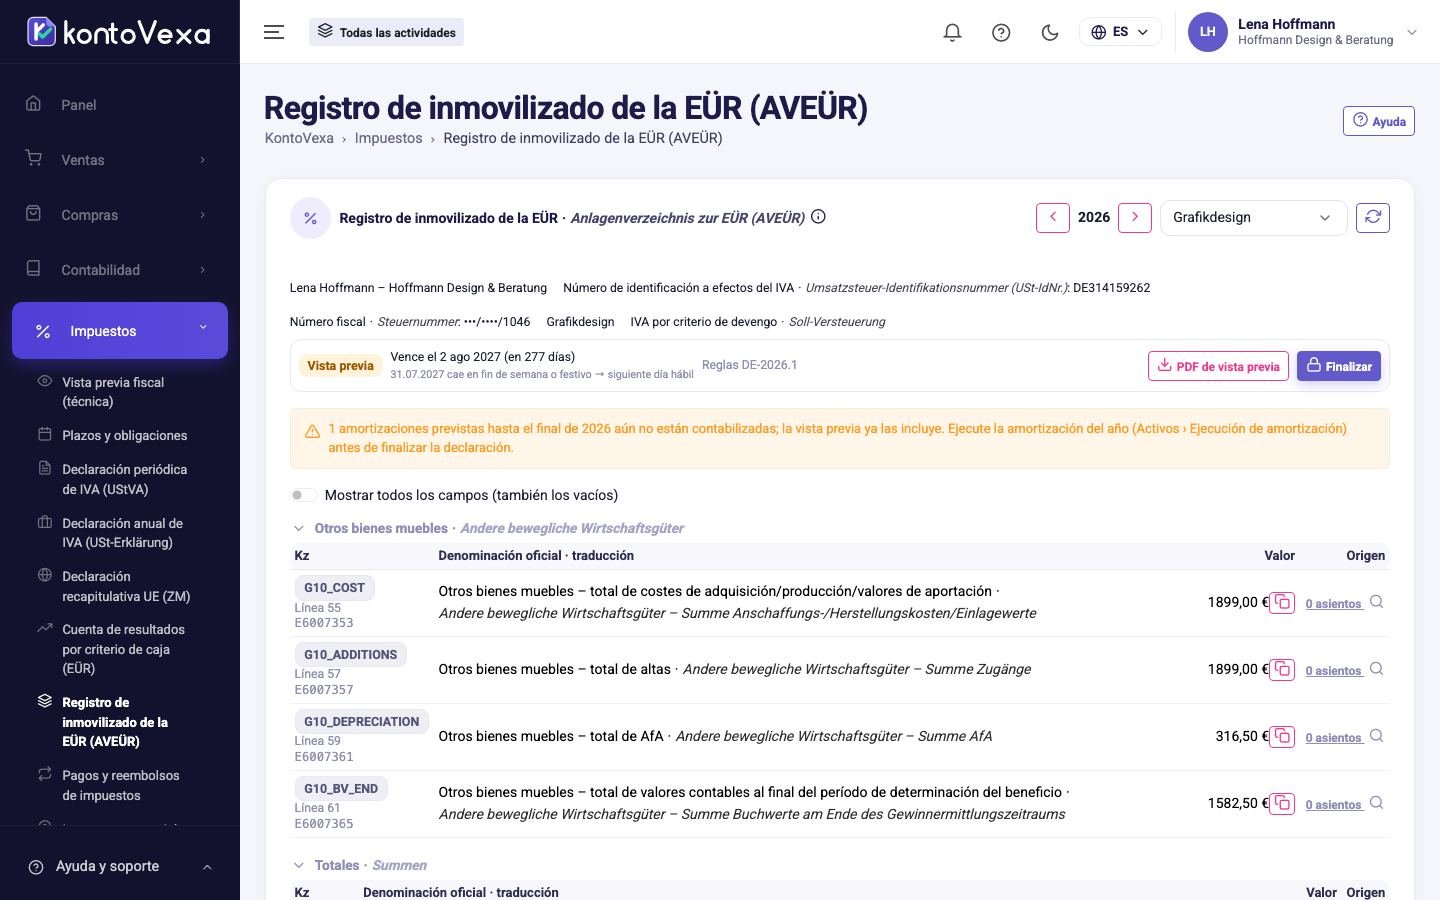This screenshot has height=900, width=1440.
Task: Download 'PDF de vista previa'
Action: pos(1218,366)
